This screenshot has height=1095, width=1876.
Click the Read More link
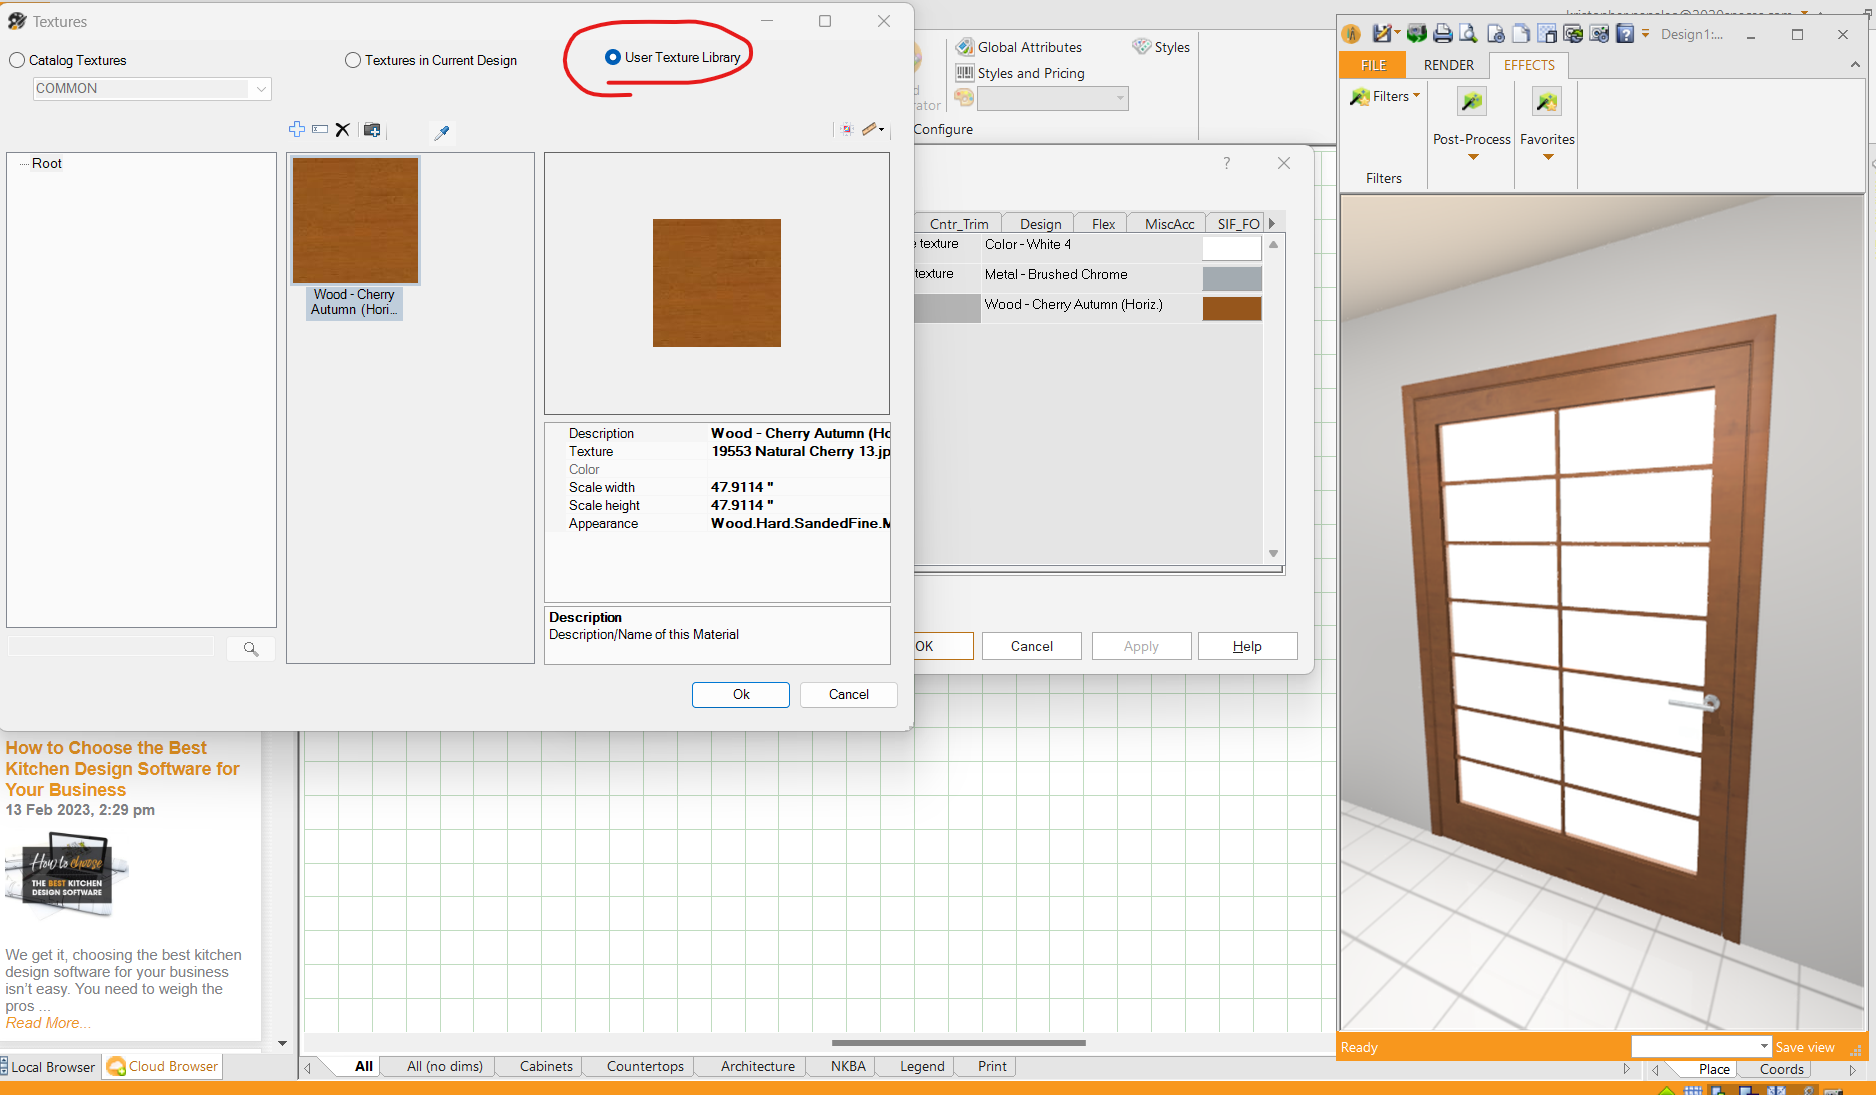[x=47, y=1023]
